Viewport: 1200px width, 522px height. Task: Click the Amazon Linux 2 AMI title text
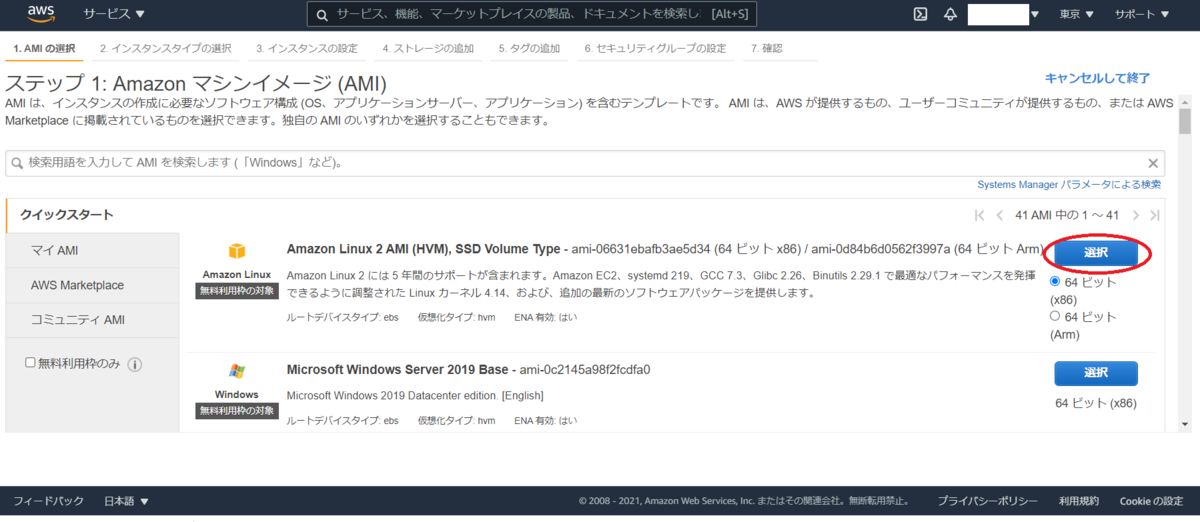click(425, 249)
